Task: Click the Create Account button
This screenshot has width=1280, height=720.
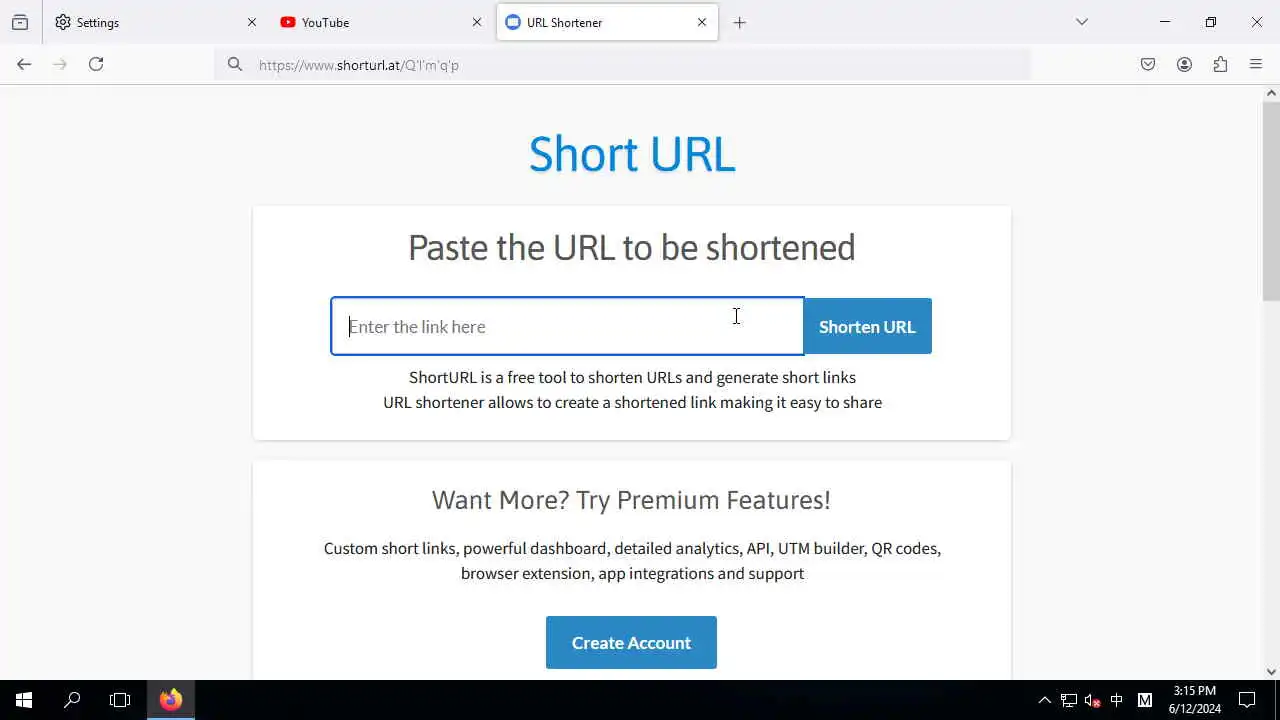Action: [x=631, y=642]
